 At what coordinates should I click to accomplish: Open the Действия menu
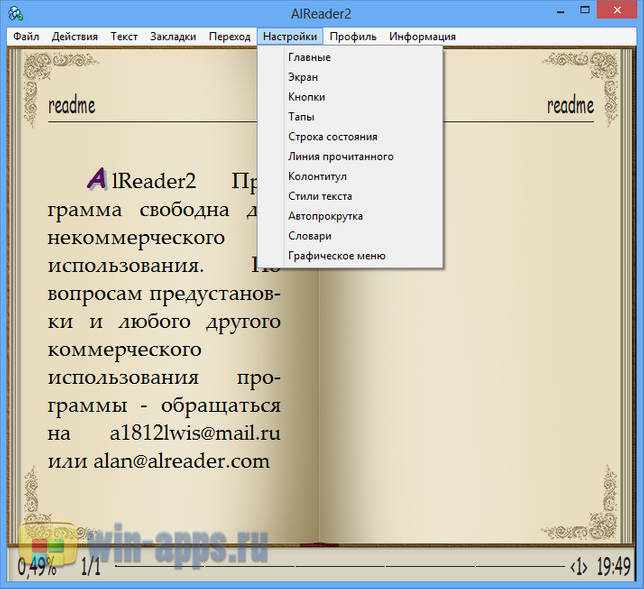(x=75, y=37)
